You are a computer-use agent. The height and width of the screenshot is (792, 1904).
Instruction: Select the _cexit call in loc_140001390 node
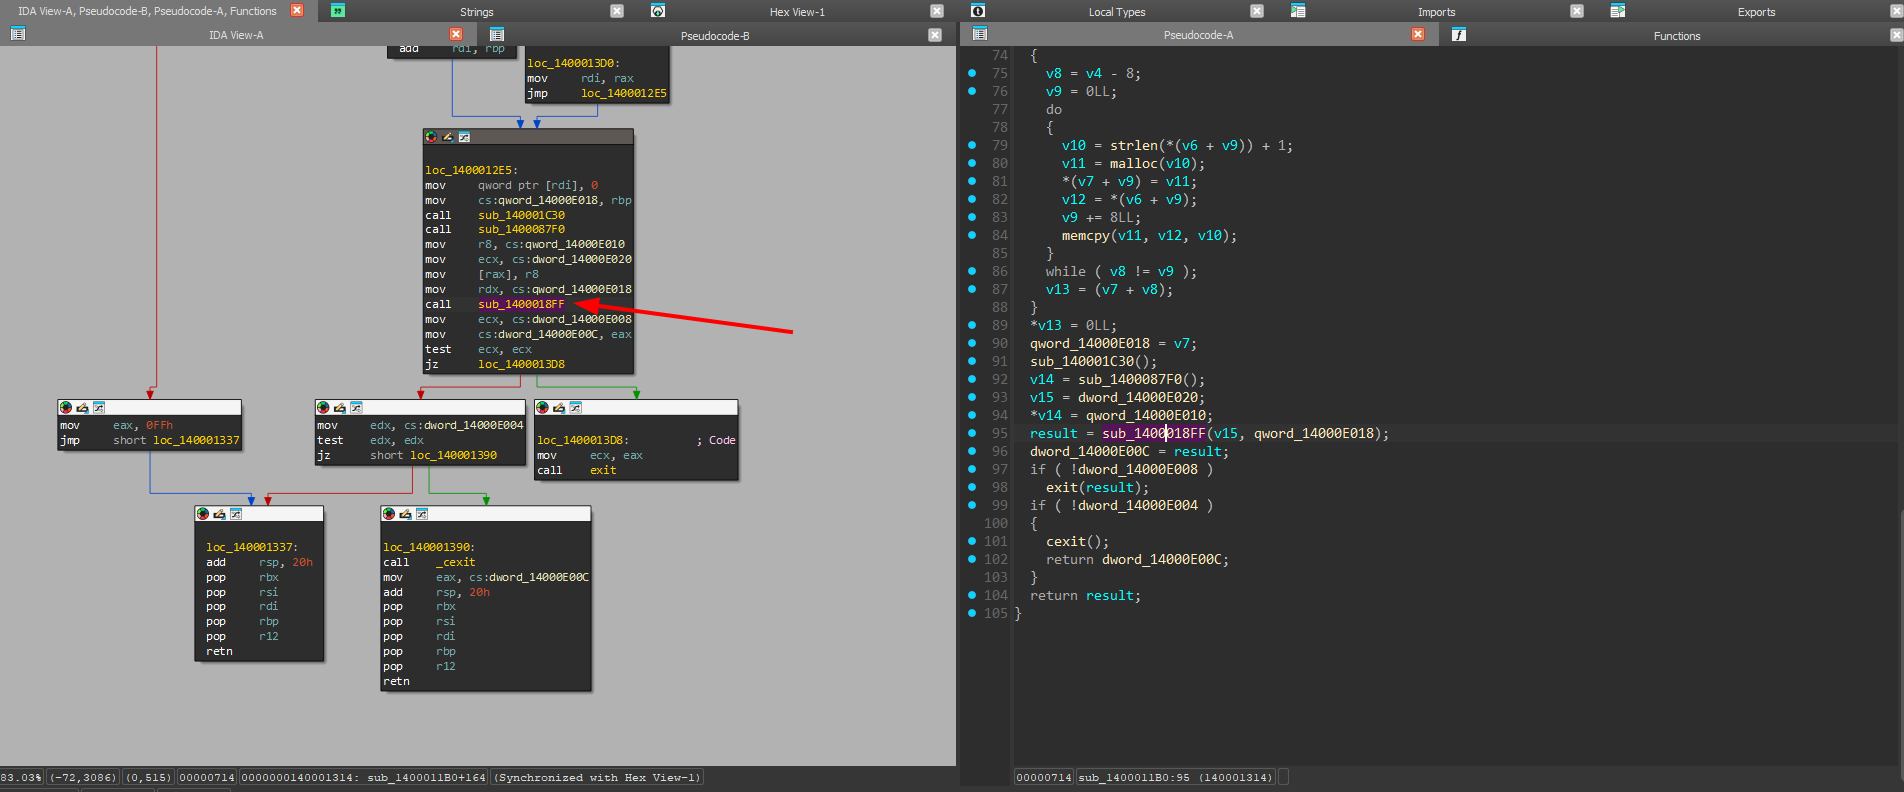point(455,562)
